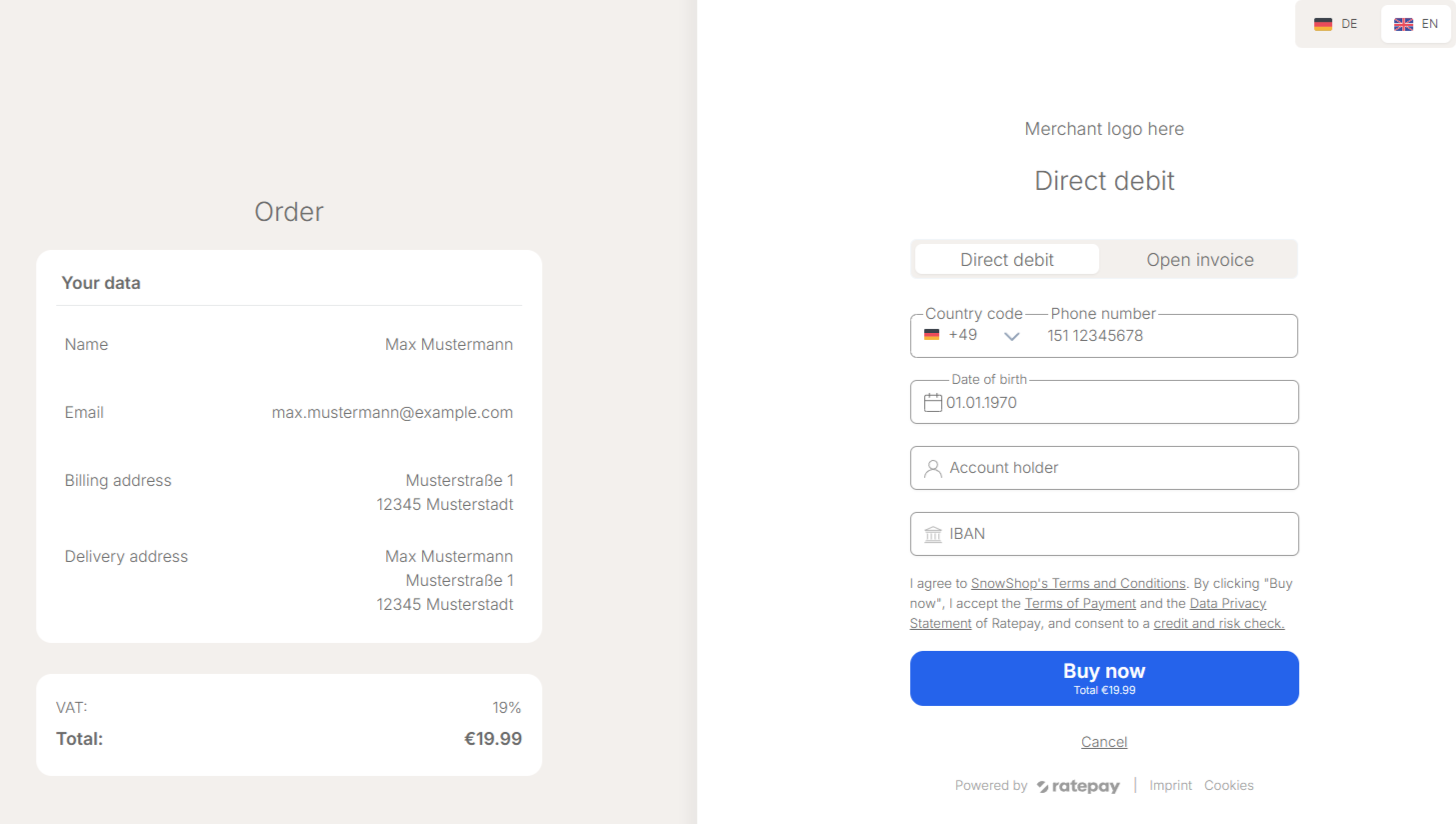1456x824 pixels.
Task: Expand the country code dropdown chevron
Action: coord(1012,336)
